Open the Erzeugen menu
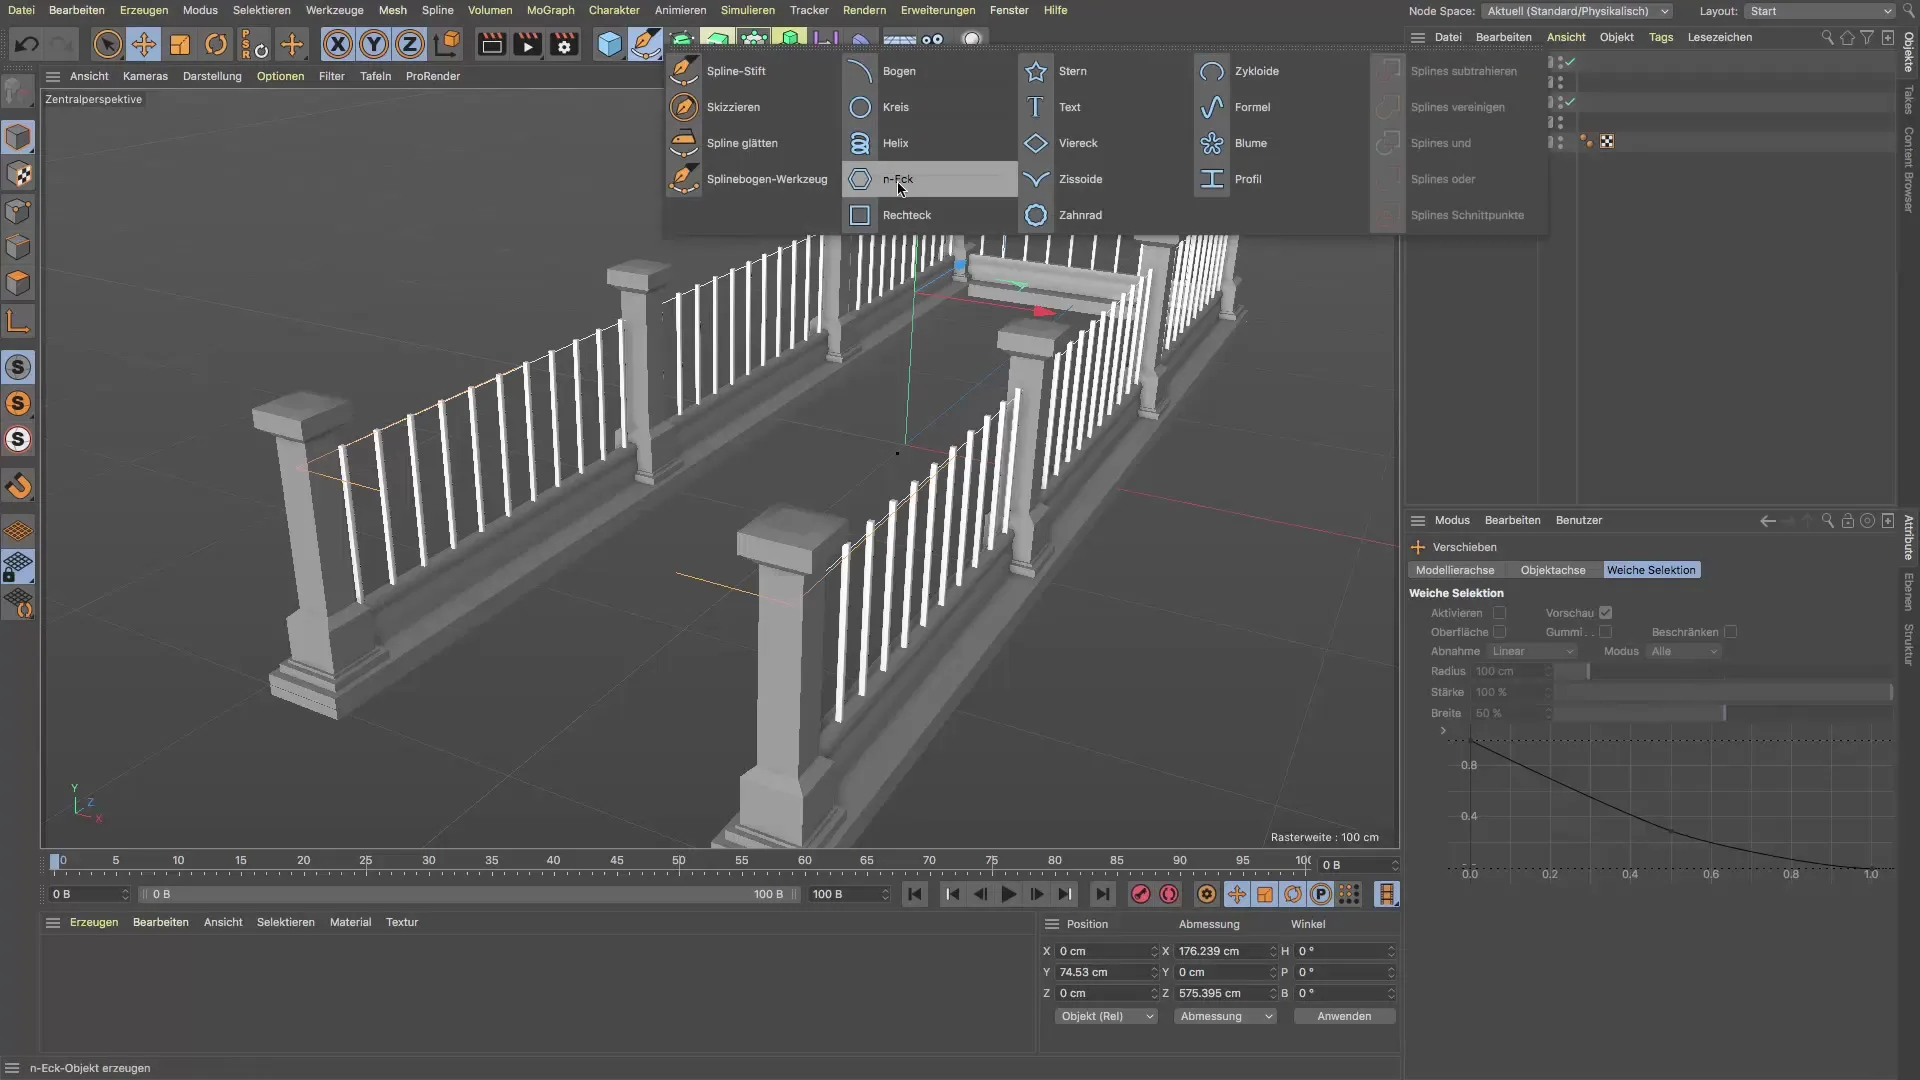Image resolution: width=1920 pixels, height=1080 pixels. click(144, 10)
